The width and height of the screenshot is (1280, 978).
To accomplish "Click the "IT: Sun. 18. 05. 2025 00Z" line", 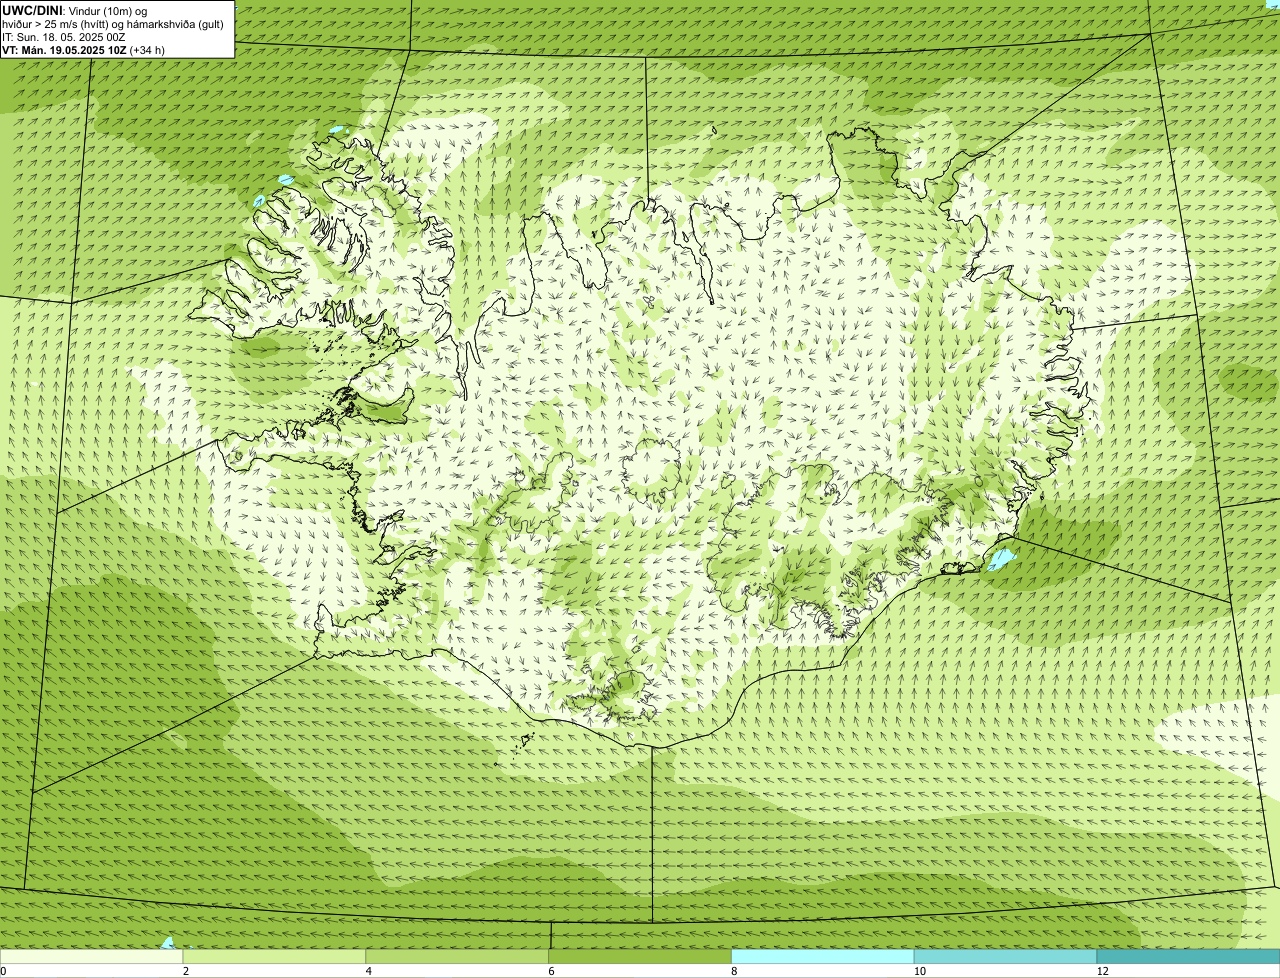I will click(x=64, y=37).
